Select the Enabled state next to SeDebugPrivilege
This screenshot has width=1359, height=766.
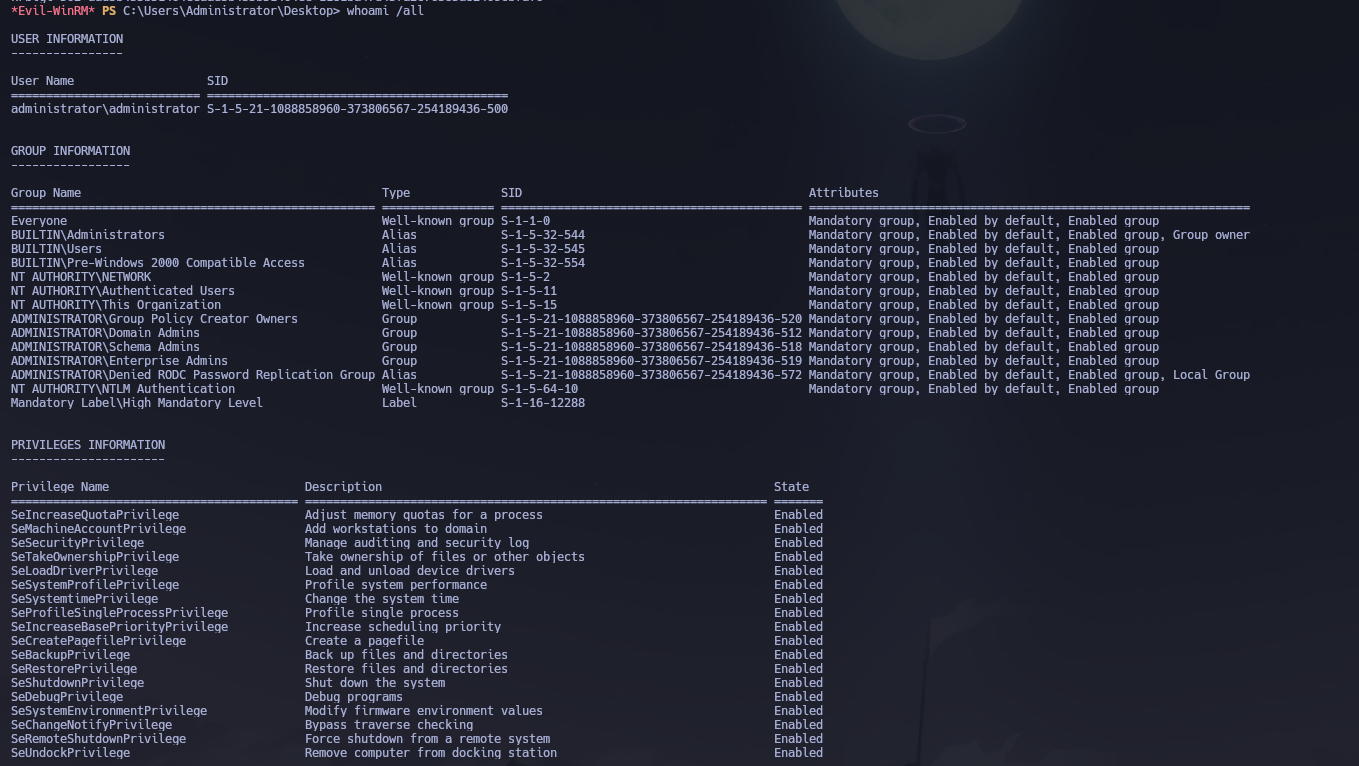tap(797, 696)
